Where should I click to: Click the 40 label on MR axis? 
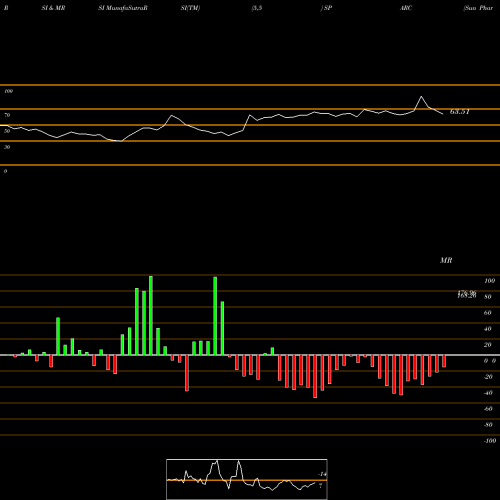[x=488, y=329]
